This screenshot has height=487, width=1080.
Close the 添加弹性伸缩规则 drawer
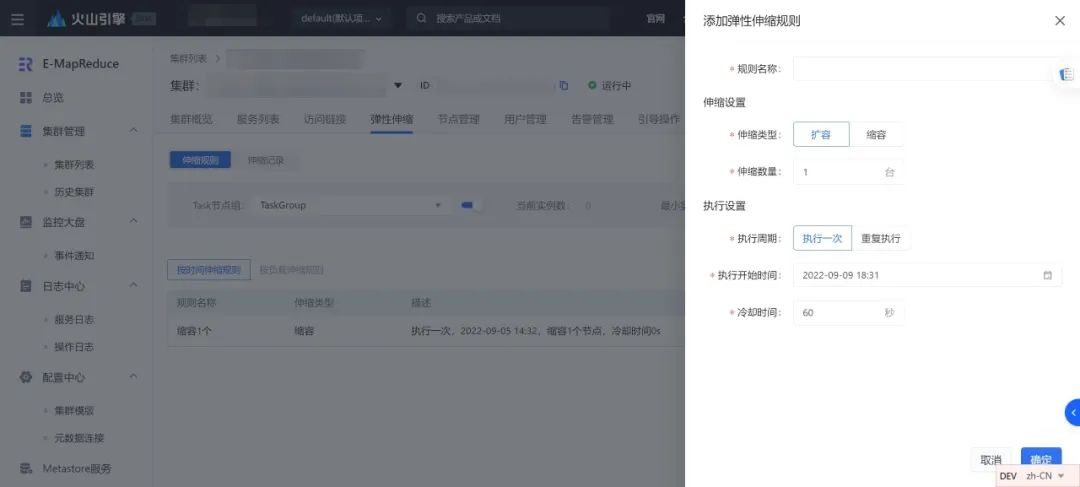[1060, 21]
